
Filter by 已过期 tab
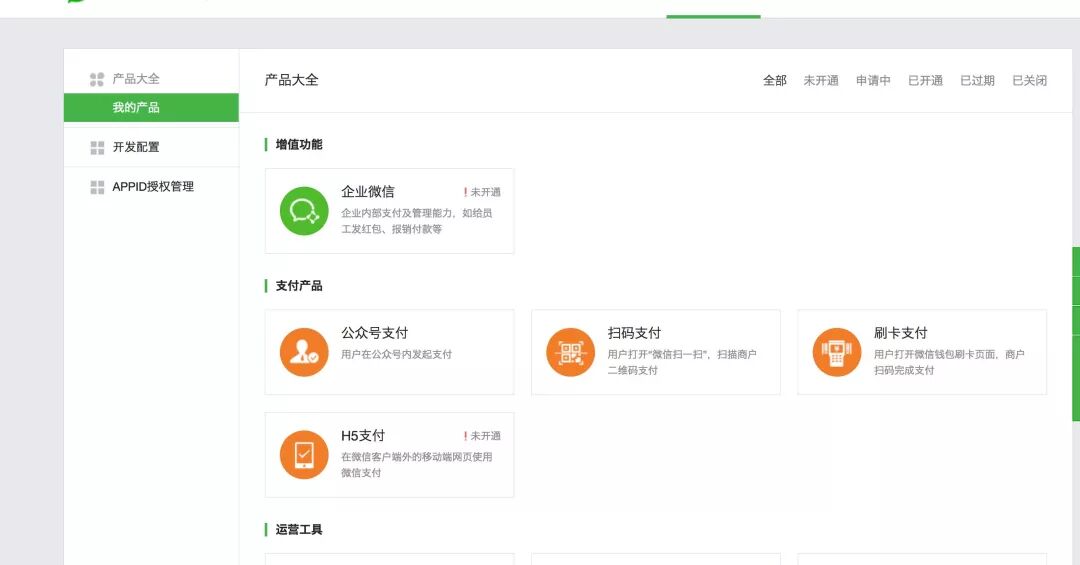coord(977,81)
